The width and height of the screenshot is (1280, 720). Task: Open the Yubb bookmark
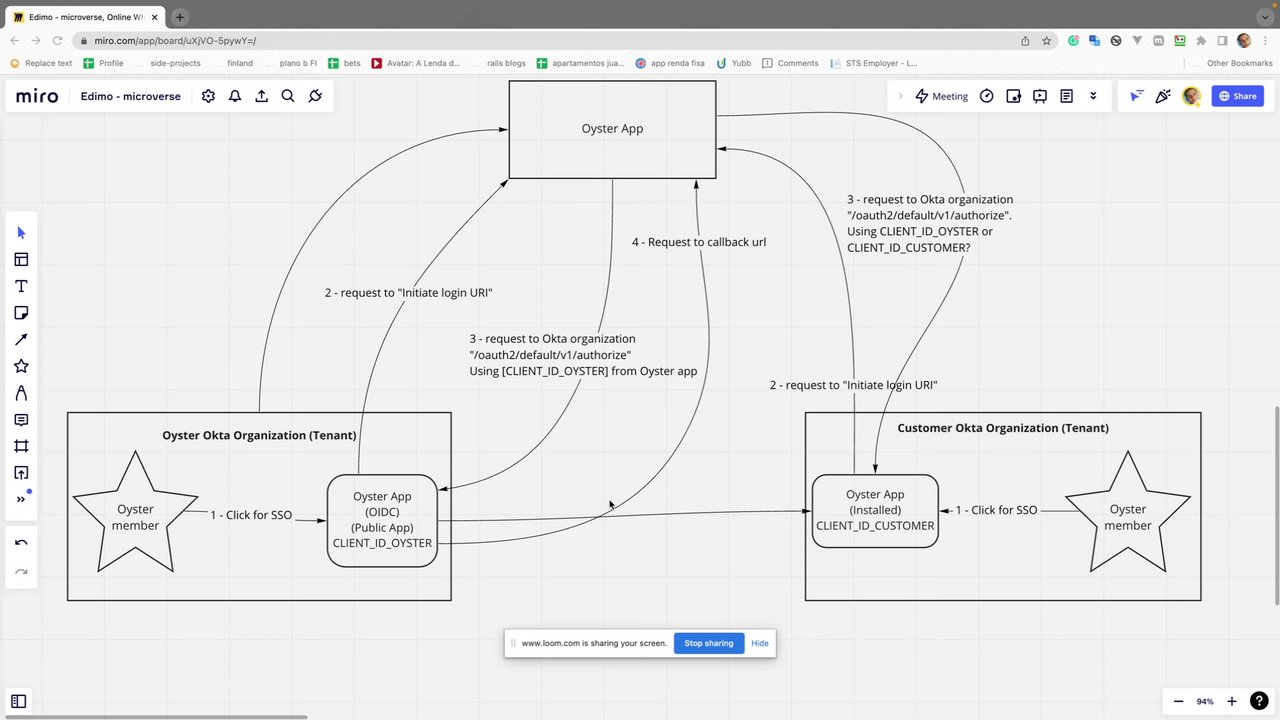734,63
